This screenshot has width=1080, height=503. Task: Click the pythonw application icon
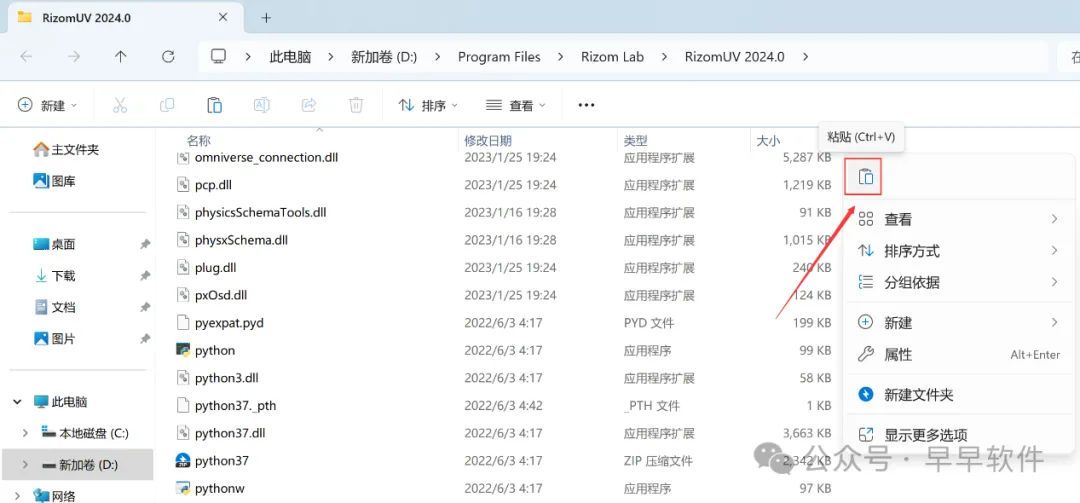click(x=183, y=488)
